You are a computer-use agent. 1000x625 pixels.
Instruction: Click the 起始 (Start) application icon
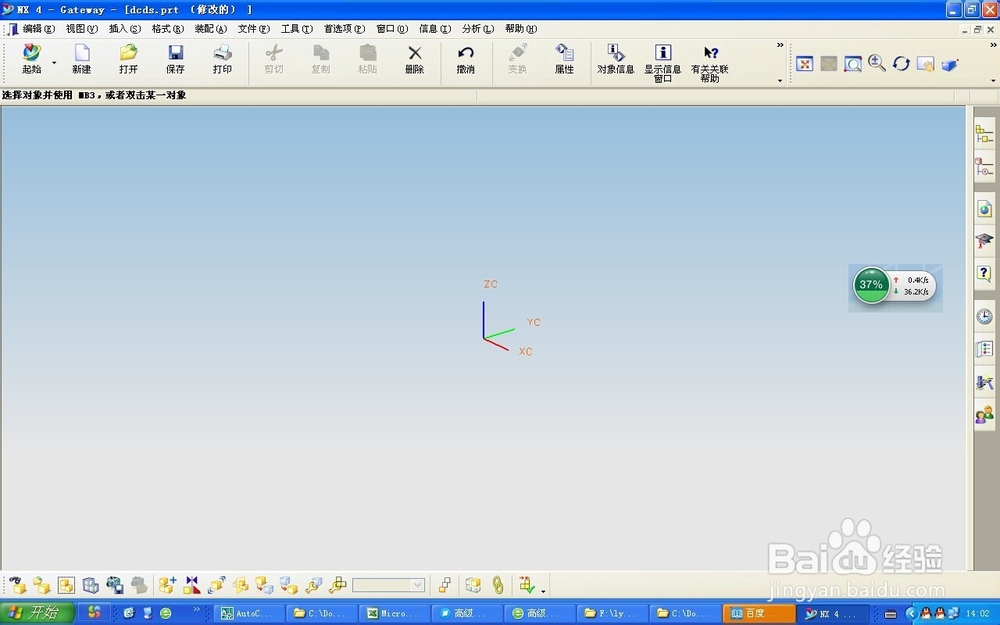31,59
